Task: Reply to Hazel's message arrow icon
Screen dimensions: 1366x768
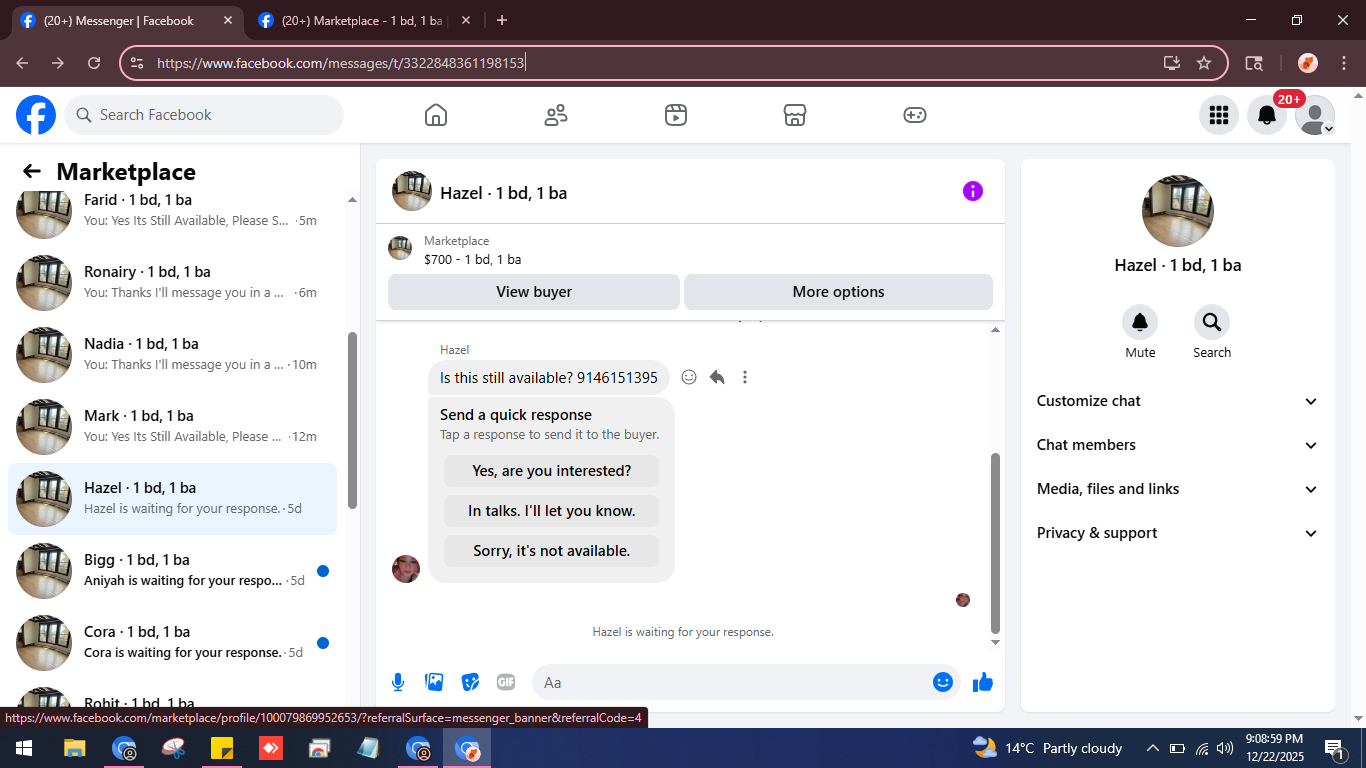Action: (717, 377)
